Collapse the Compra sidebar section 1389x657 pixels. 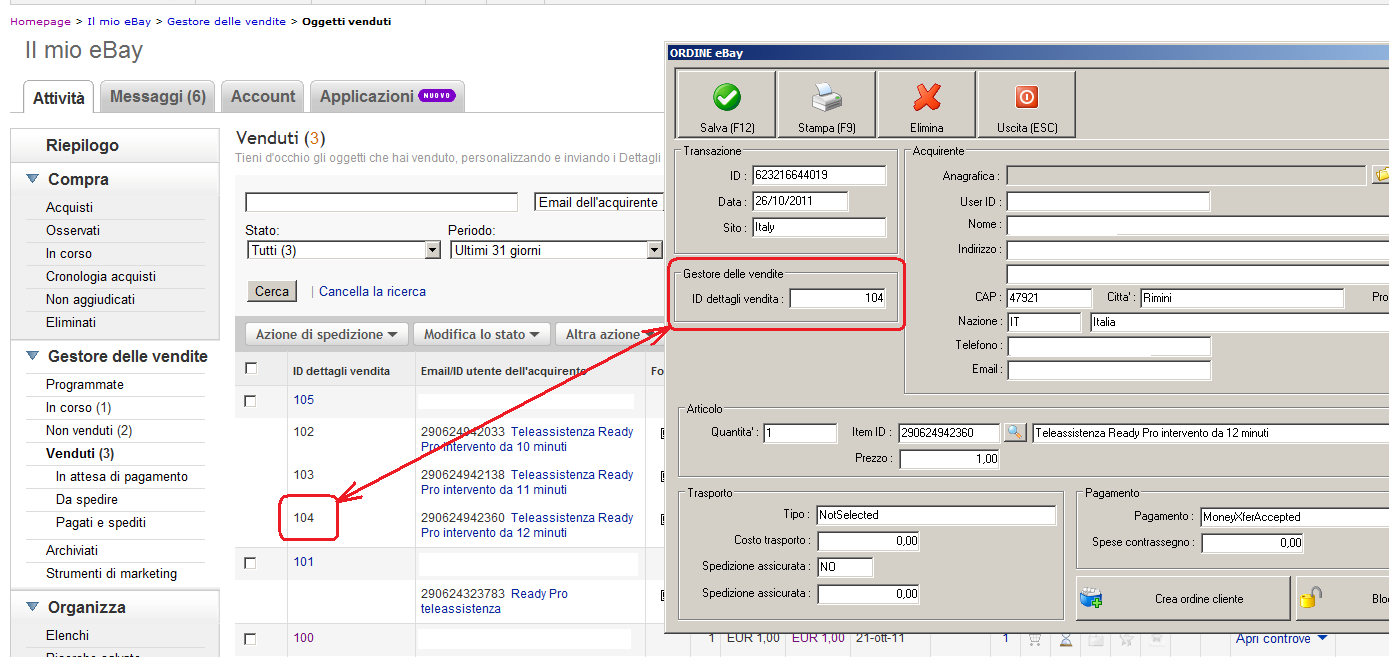[x=32, y=179]
